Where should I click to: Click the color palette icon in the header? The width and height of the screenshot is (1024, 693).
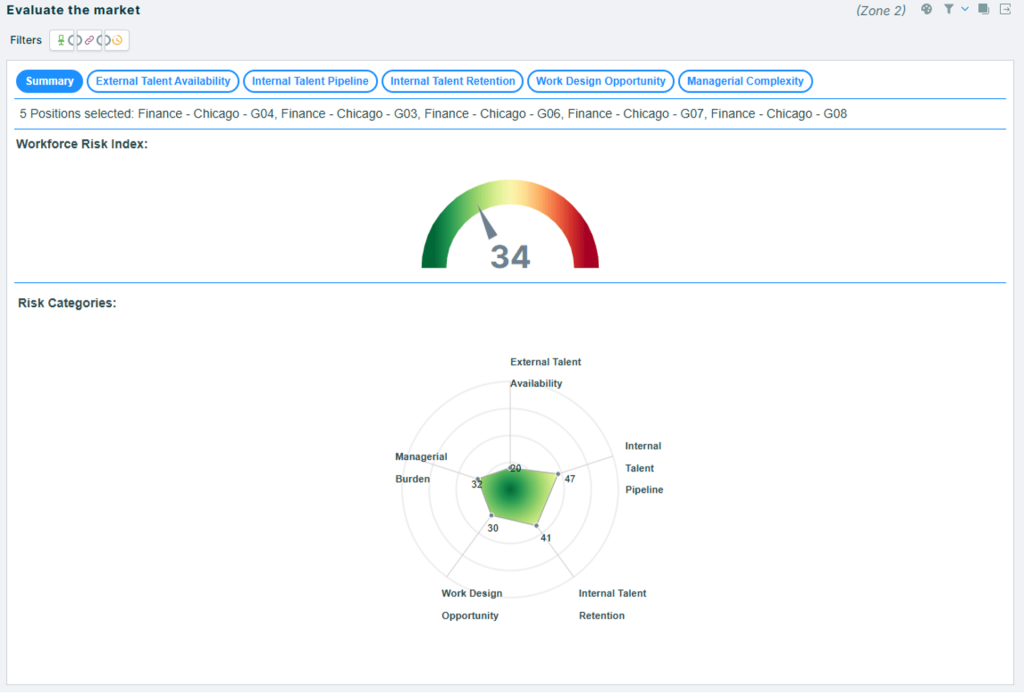[x=926, y=9]
